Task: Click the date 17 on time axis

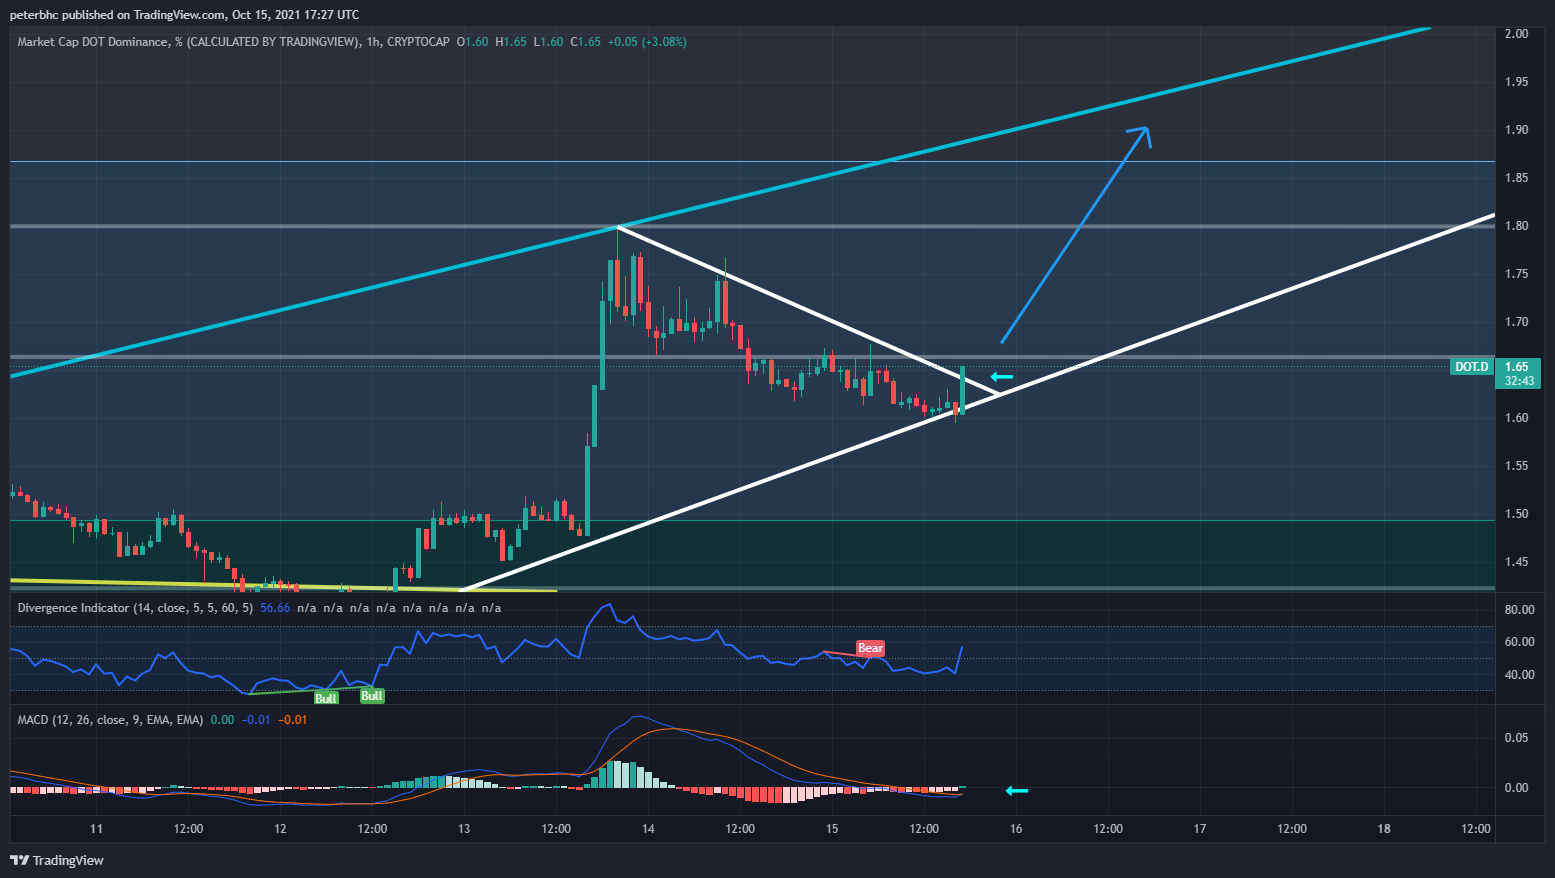Action: 1200,829
